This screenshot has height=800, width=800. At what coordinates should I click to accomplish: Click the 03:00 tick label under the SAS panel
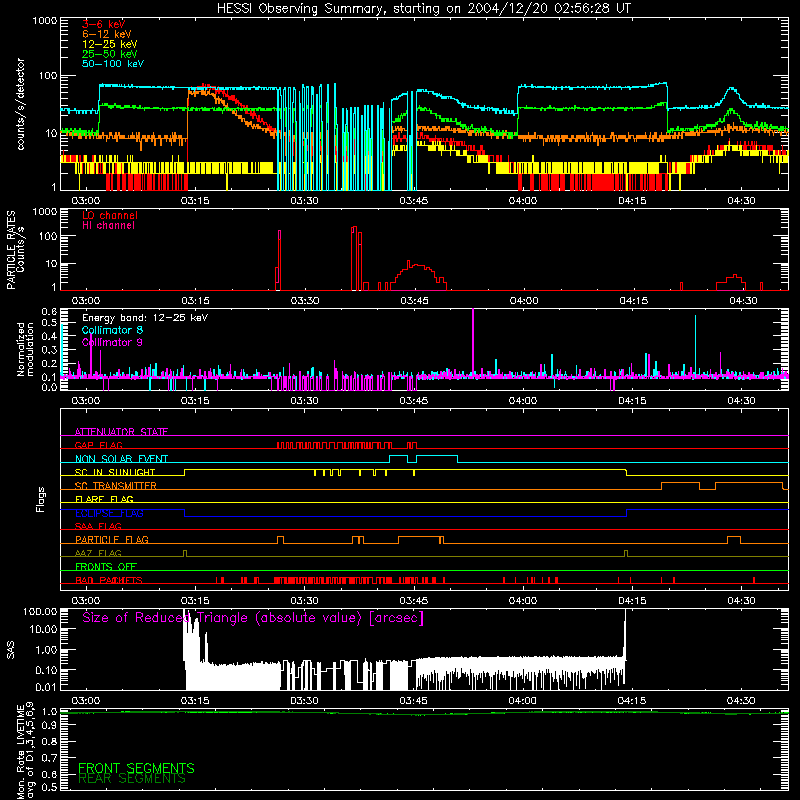(85, 701)
